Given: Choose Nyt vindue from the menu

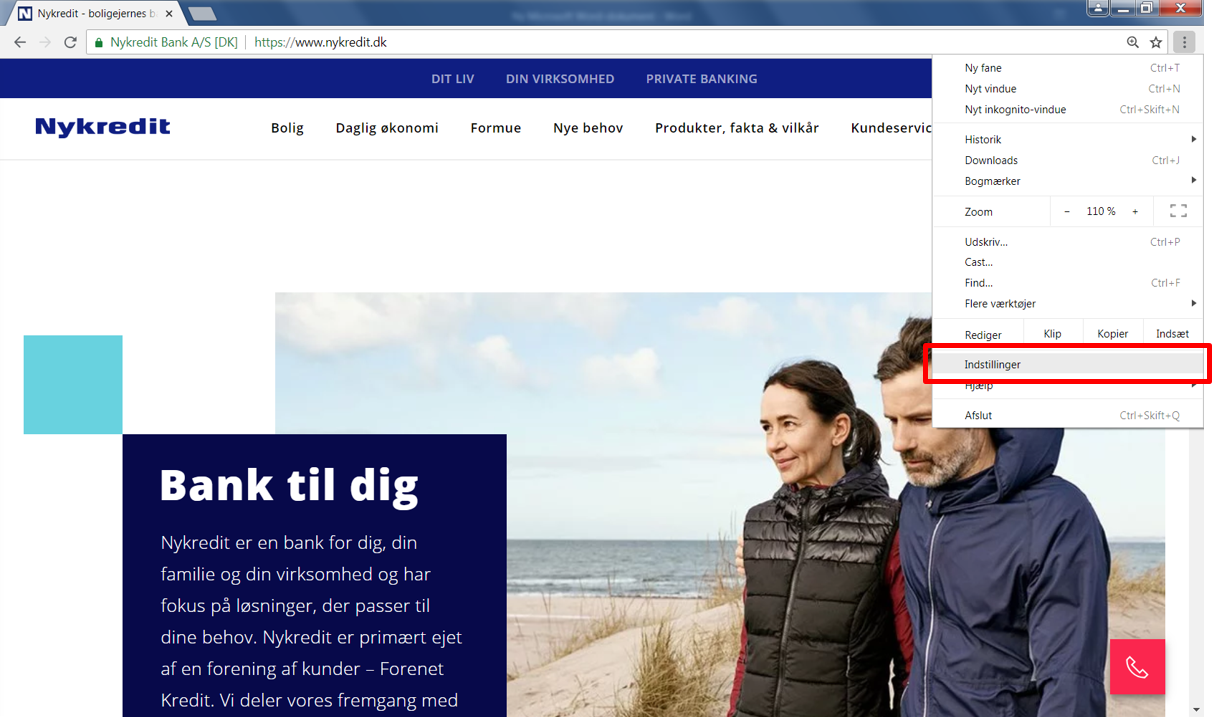Looking at the screenshot, I should [x=1068, y=89].
